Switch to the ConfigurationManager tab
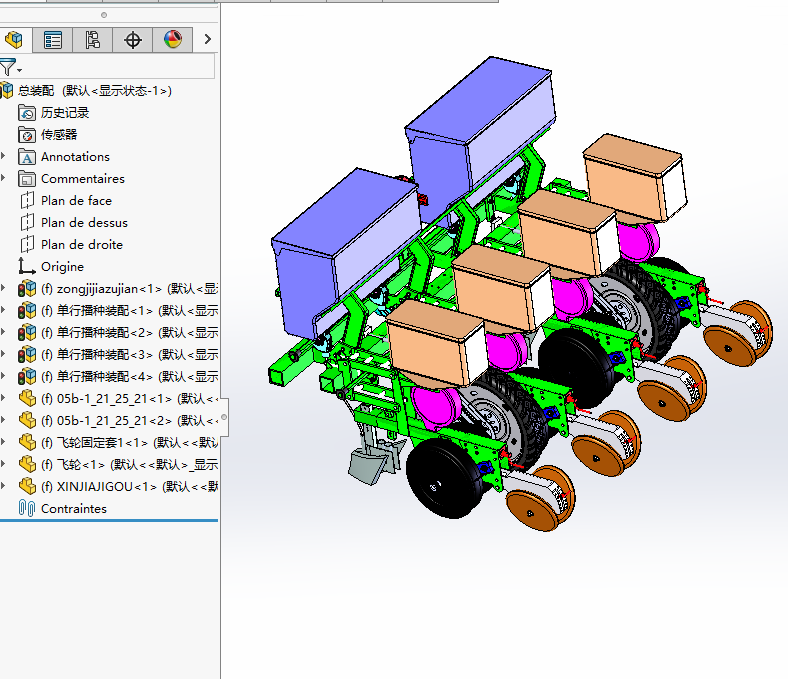788x679 pixels. pyautogui.click(x=92, y=39)
